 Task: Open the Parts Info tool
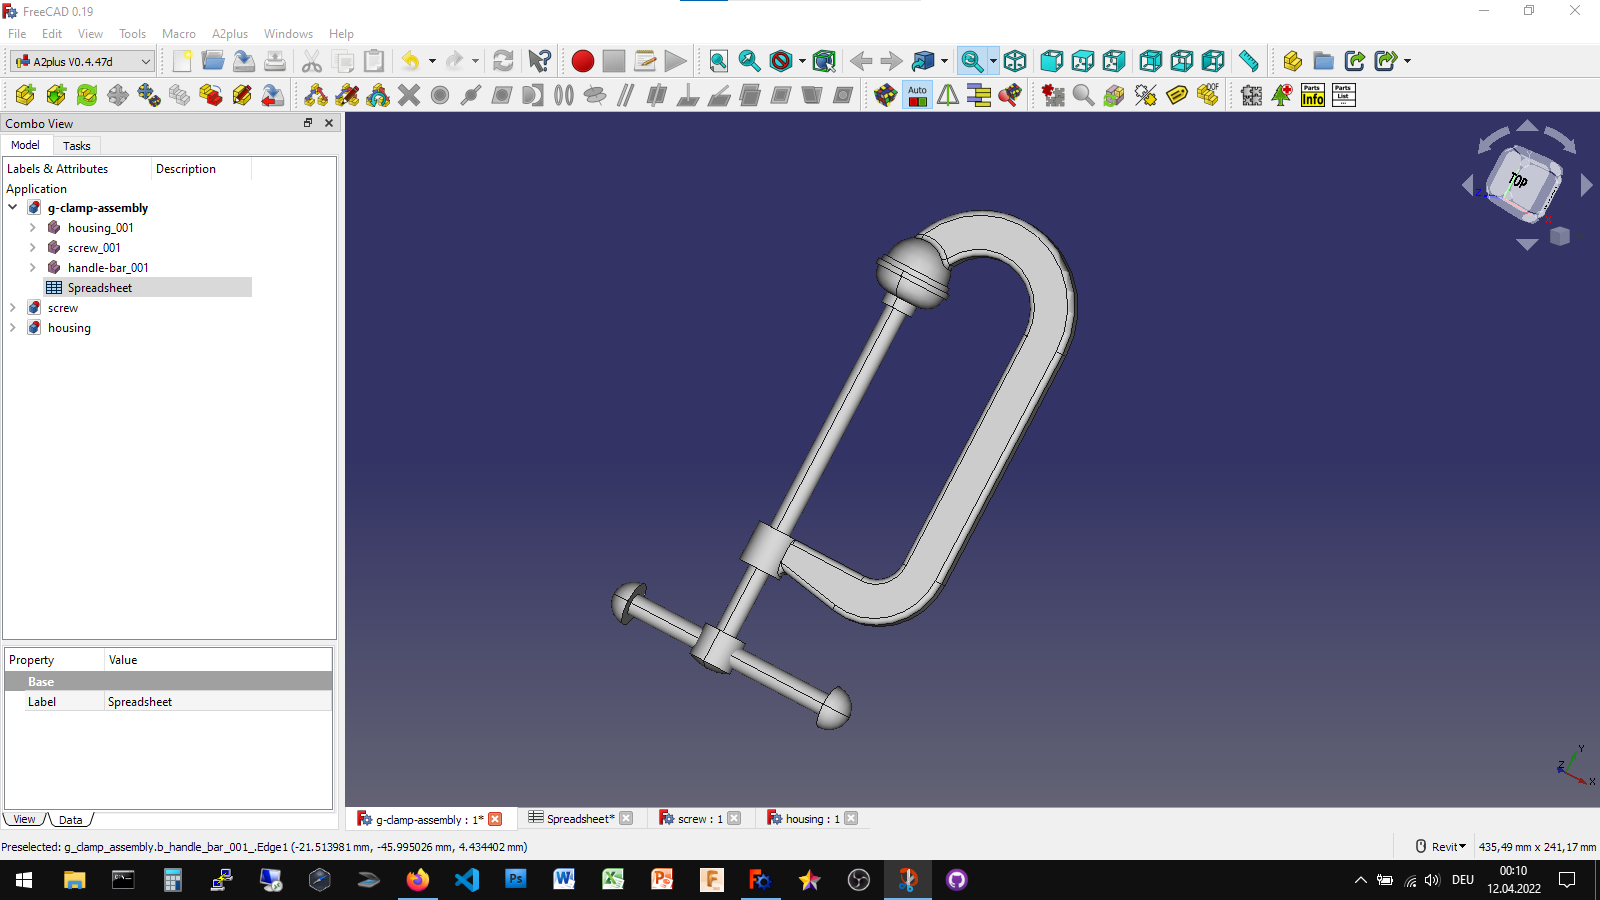pyautogui.click(x=1311, y=95)
